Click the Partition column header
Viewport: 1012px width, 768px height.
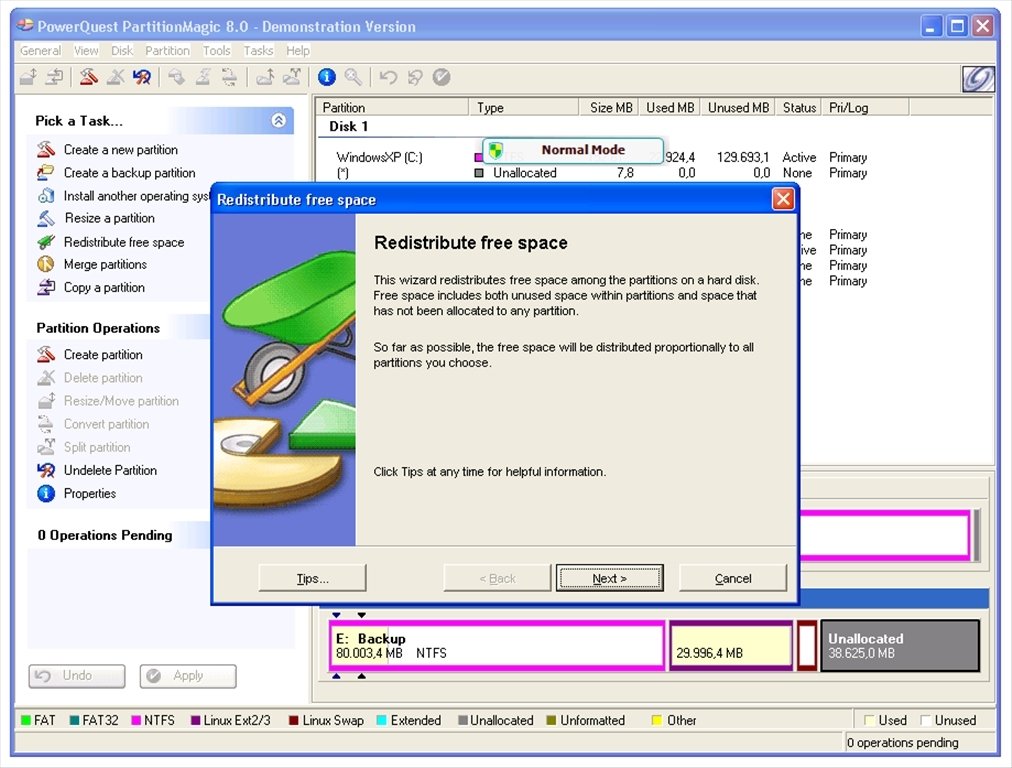pyautogui.click(x=392, y=107)
